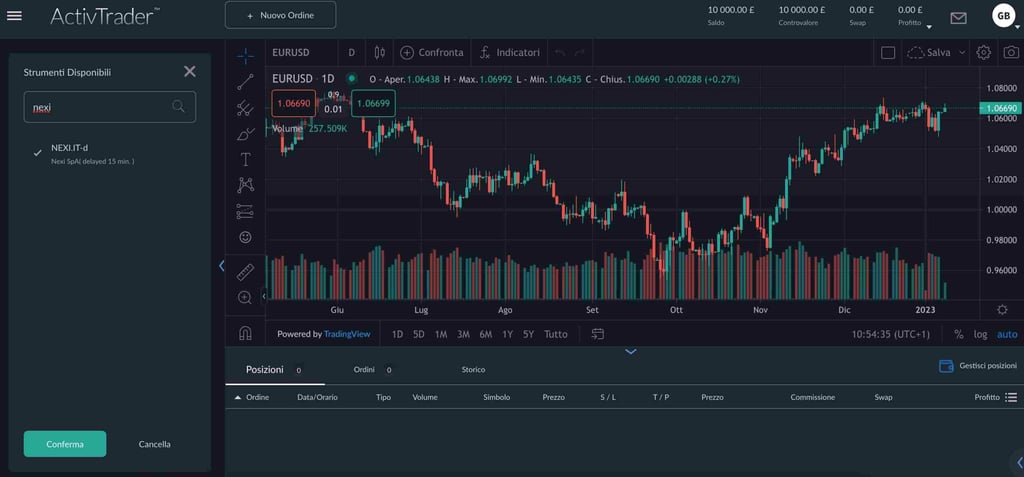This screenshot has width=1024, height=477.
Task: Toggle NEXI.IT-d instrument checkmark
Action: point(37,152)
